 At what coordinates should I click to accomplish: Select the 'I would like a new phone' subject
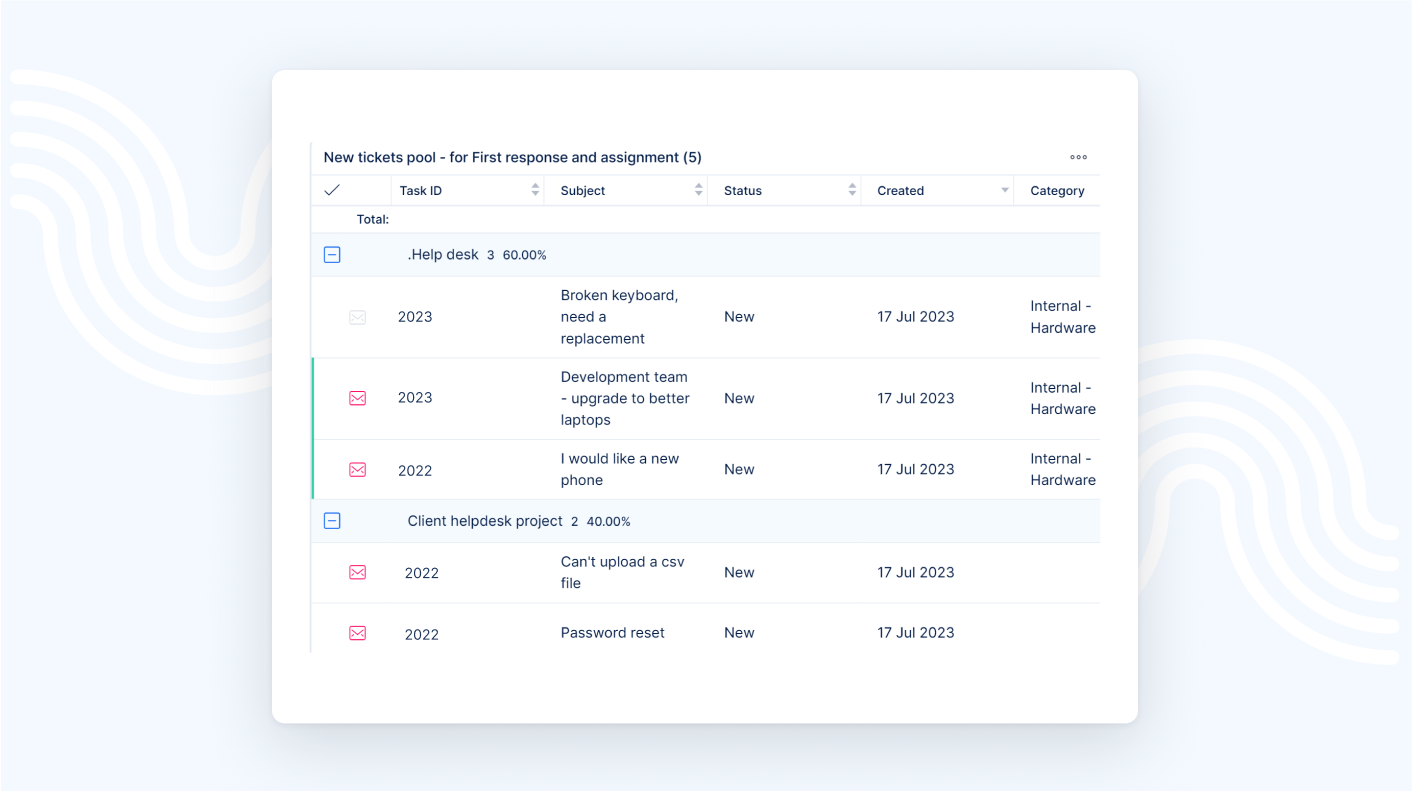(619, 470)
